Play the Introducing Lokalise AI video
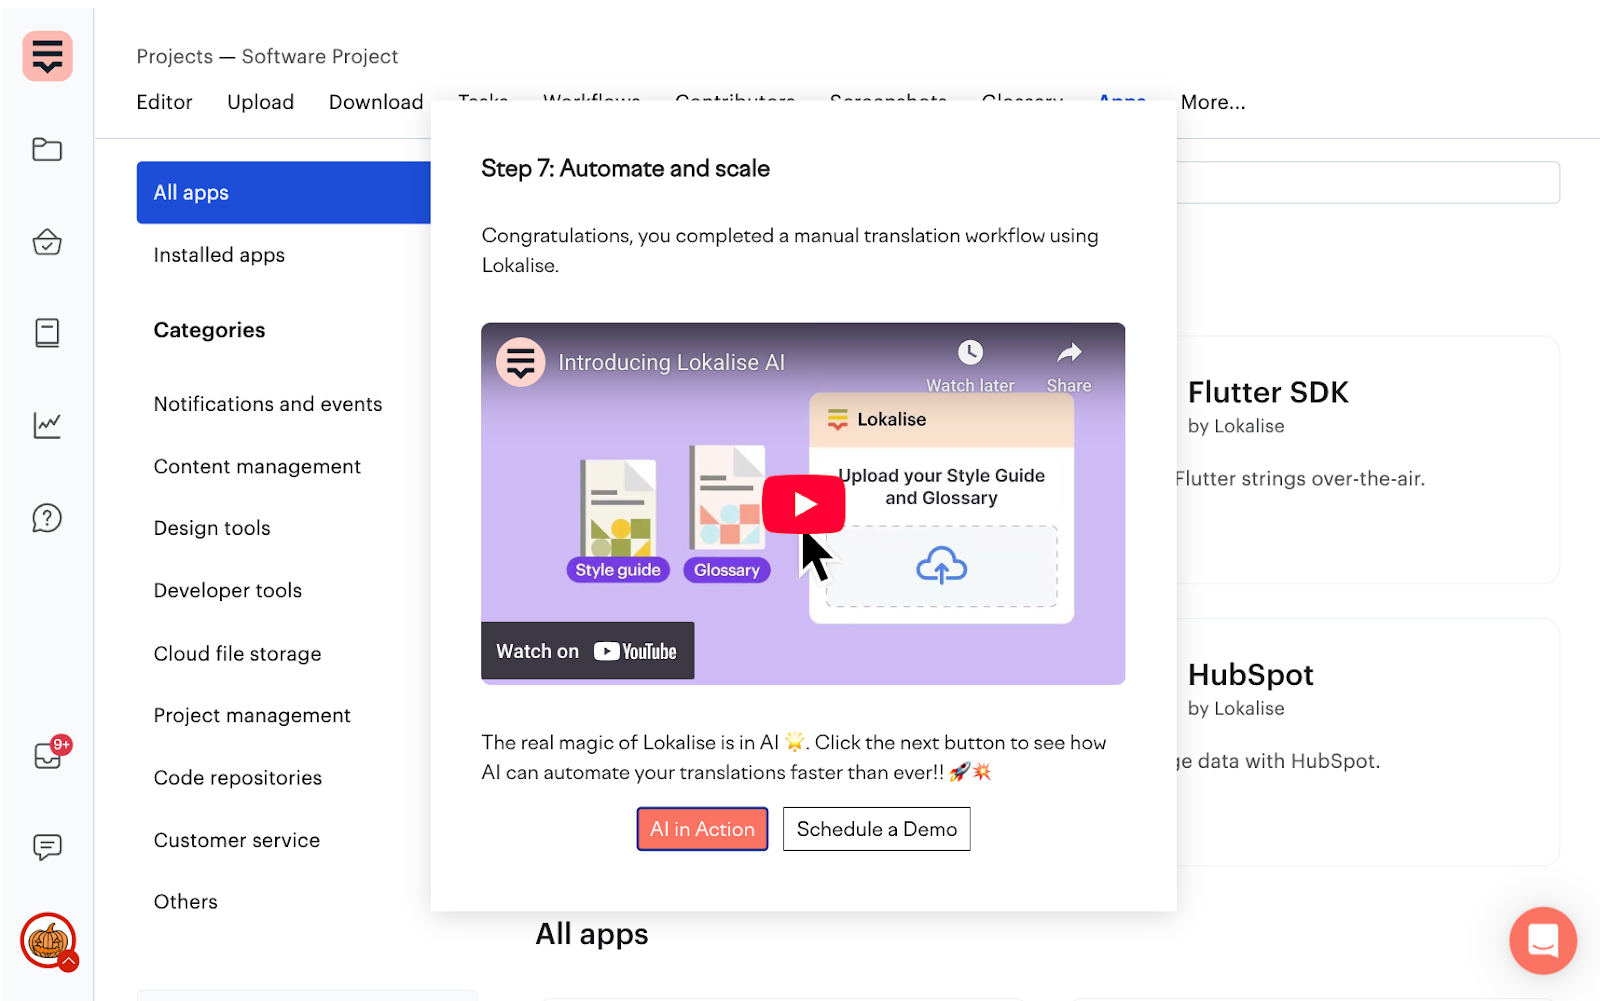Viewport: 1600px width, 1001px height. coord(804,504)
